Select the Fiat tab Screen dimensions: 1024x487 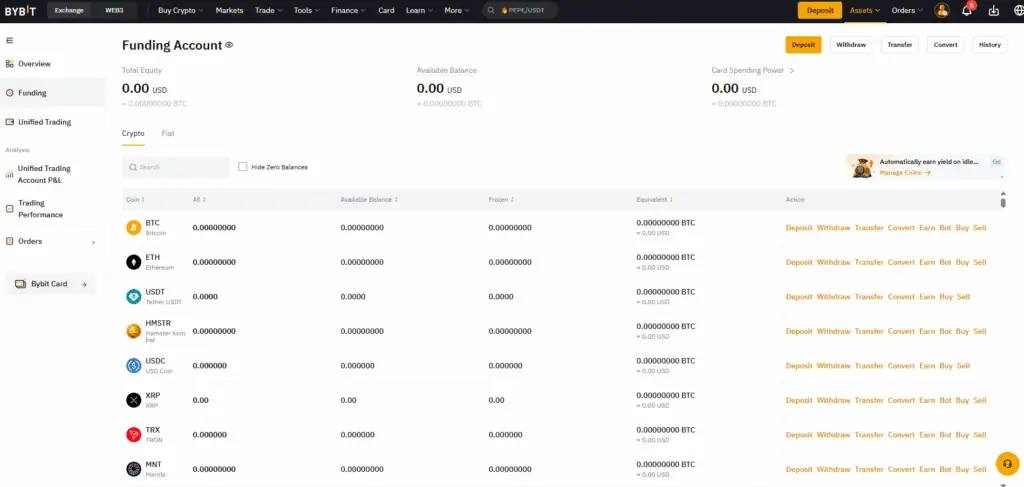pyautogui.click(x=168, y=133)
